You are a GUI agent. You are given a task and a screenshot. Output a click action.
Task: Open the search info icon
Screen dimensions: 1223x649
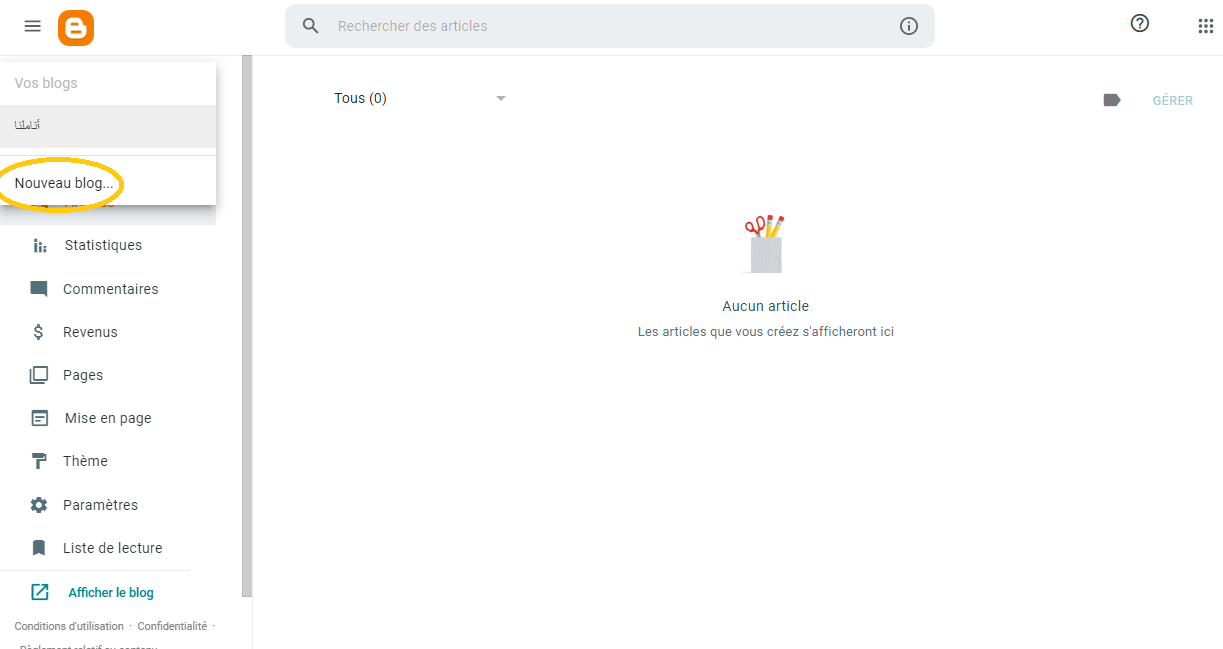click(909, 26)
